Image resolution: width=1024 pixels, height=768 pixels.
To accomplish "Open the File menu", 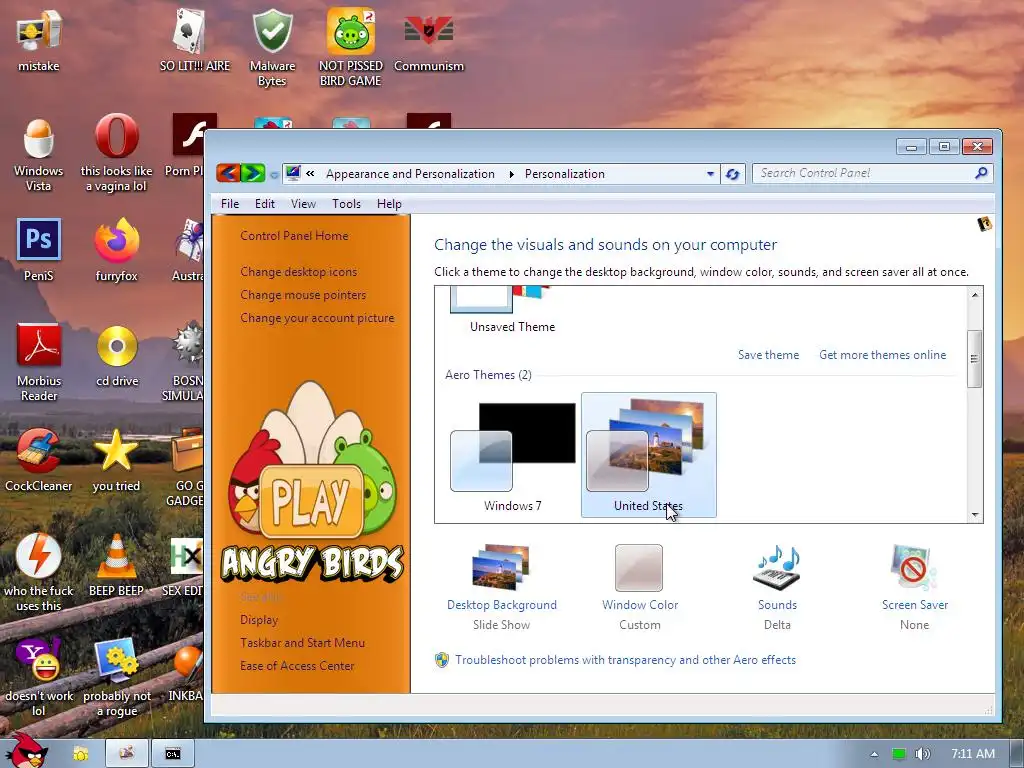I will pyautogui.click(x=230, y=204).
